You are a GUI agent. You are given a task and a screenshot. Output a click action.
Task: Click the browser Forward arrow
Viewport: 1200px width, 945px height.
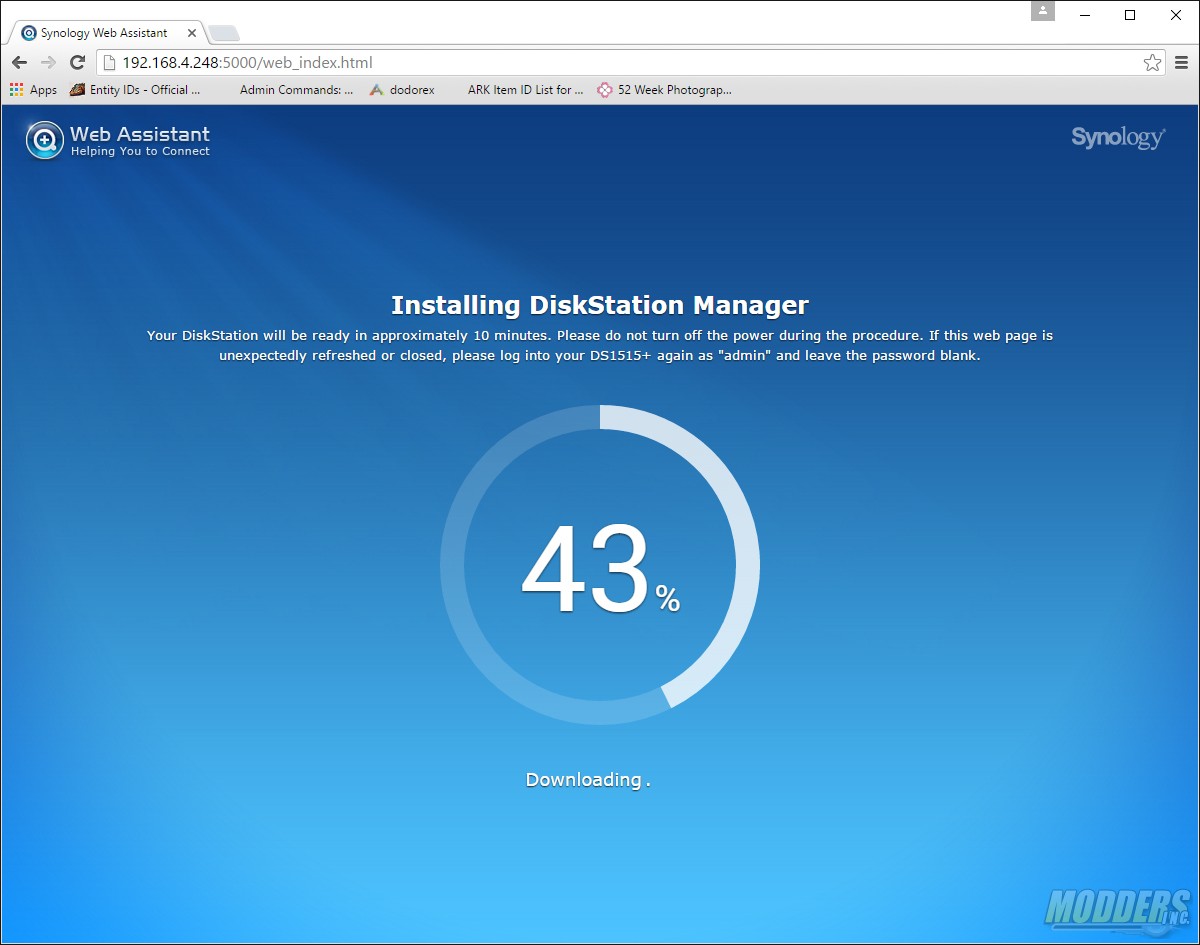coord(48,63)
